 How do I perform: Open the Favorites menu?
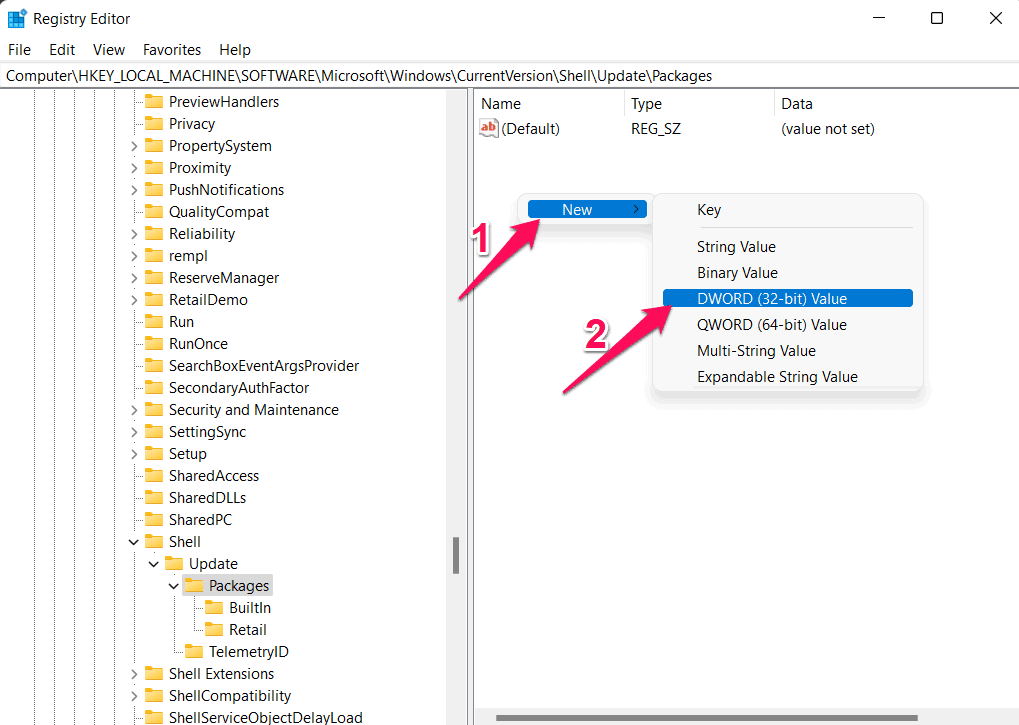(x=171, y=49)
